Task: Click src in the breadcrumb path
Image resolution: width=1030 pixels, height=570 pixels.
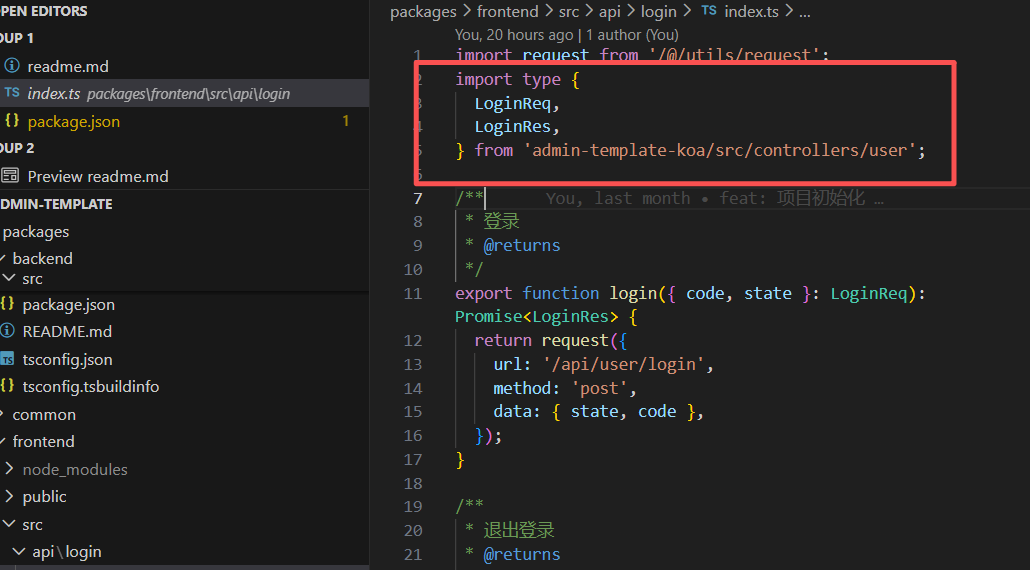Action: tap(569, 12)
